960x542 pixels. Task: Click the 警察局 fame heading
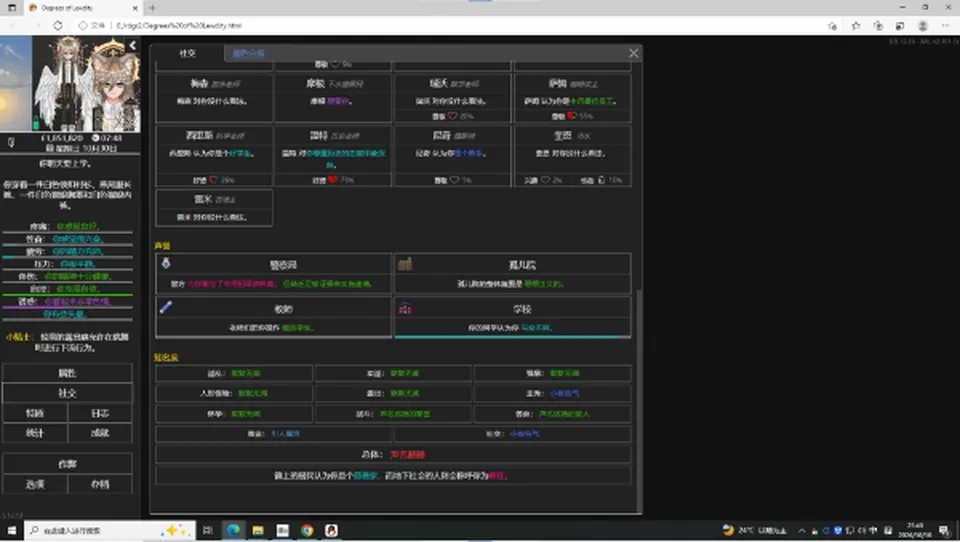[x=283, y=265]
